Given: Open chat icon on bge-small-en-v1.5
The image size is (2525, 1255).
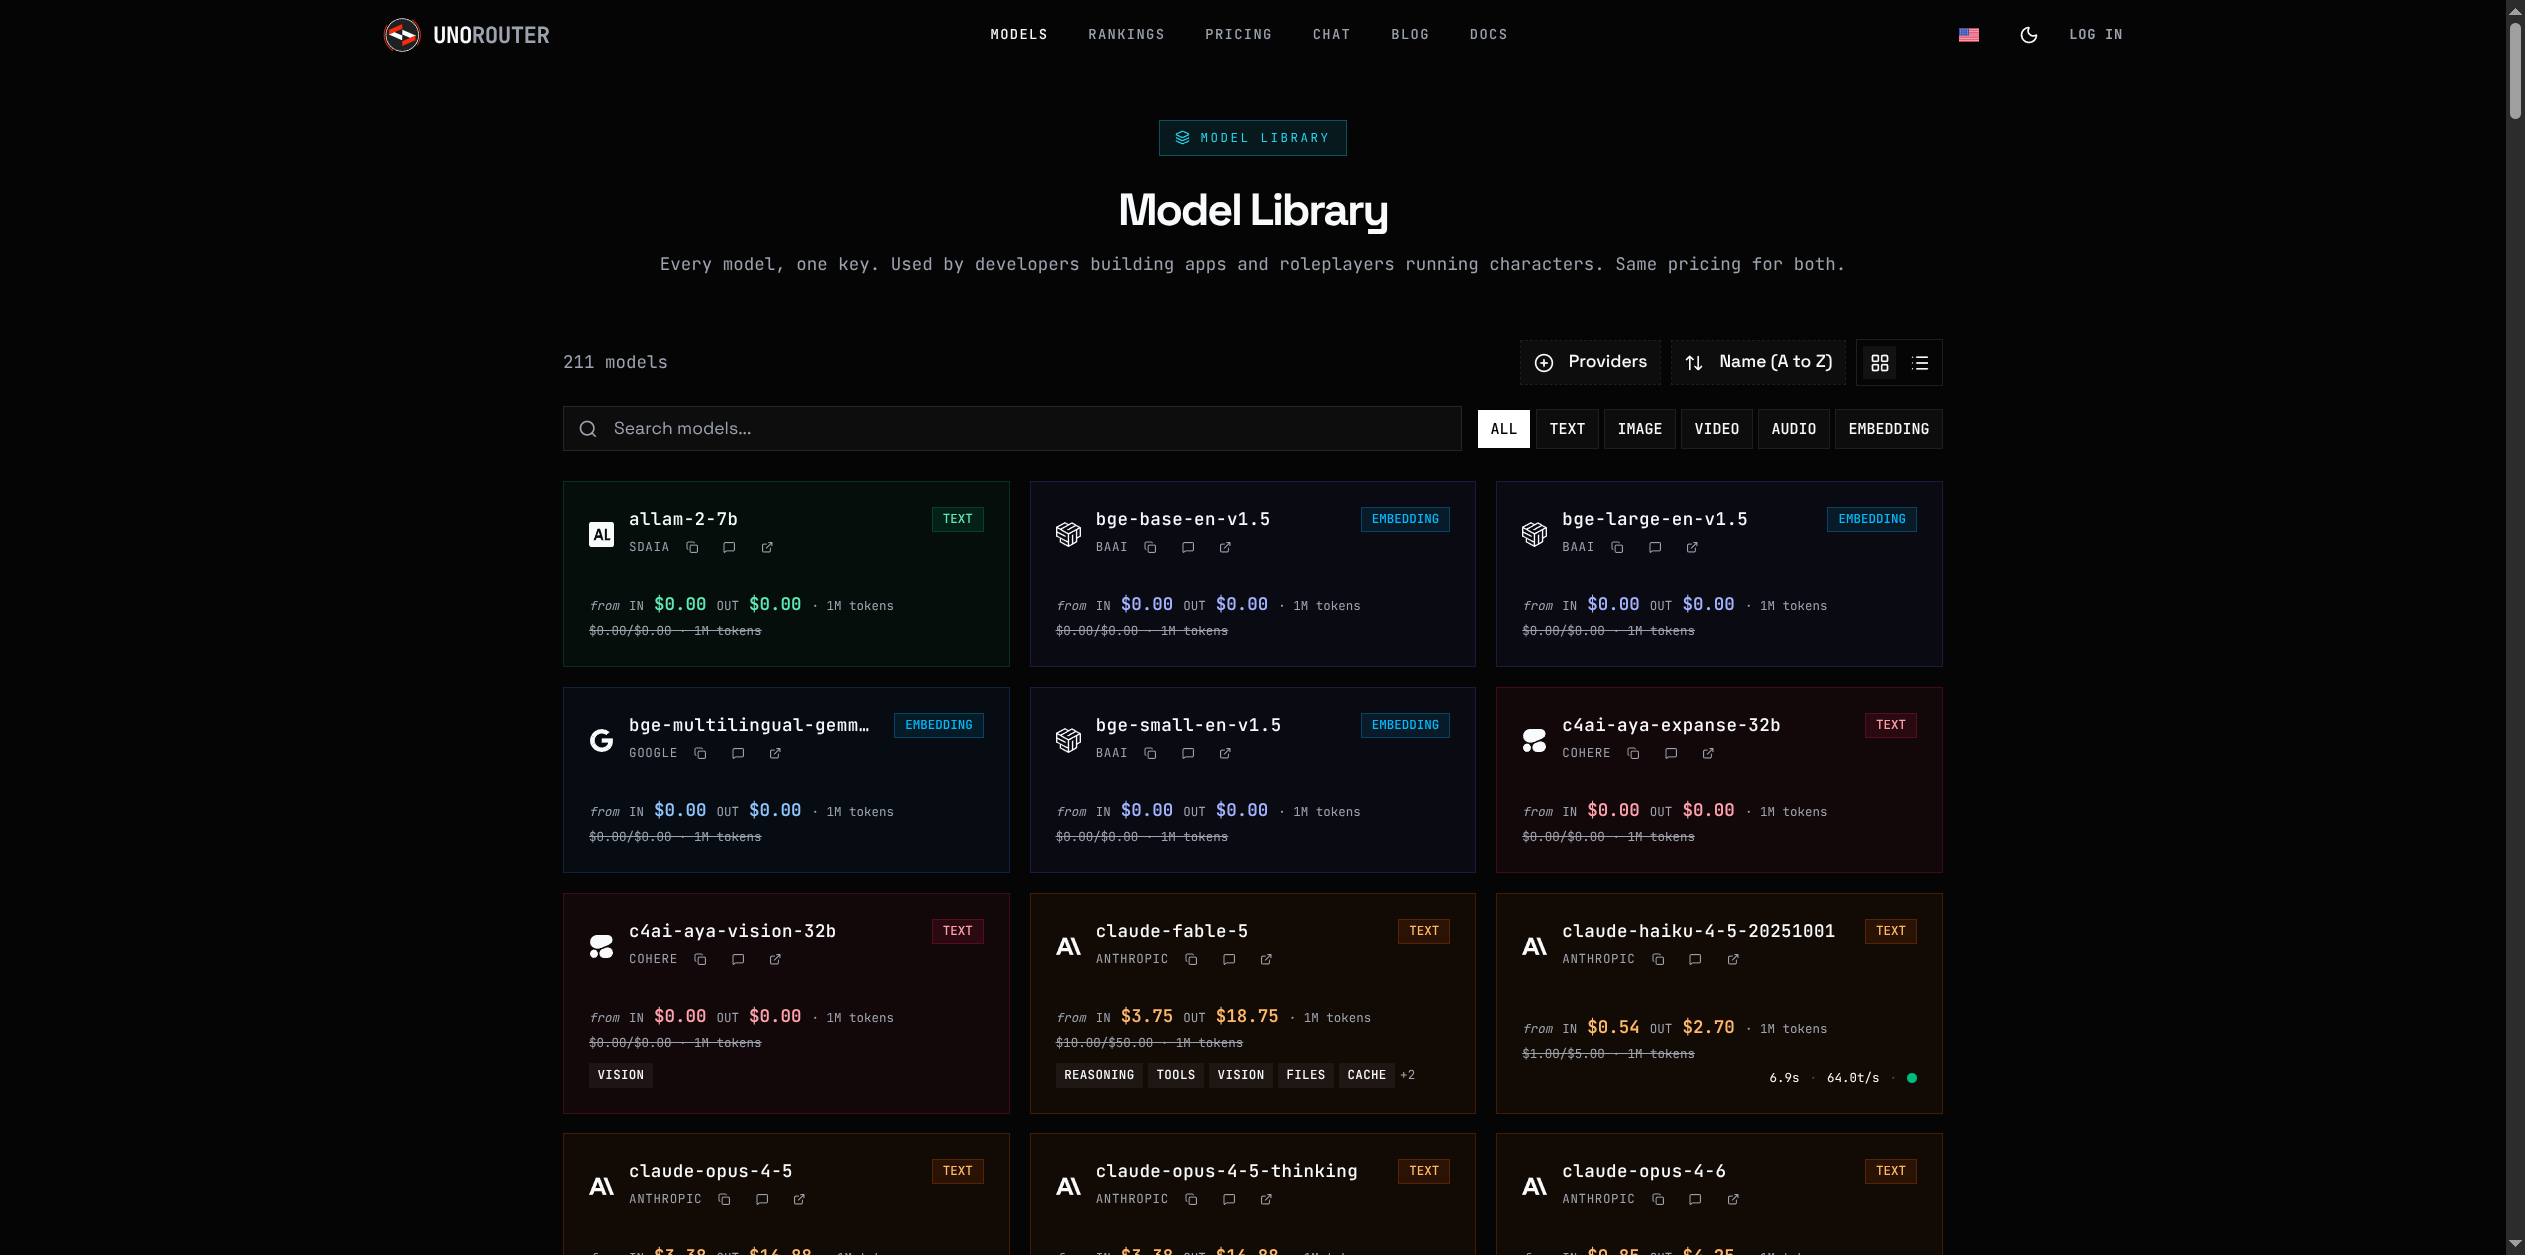Looking at the screenshot, I should tap(1188, 754).
